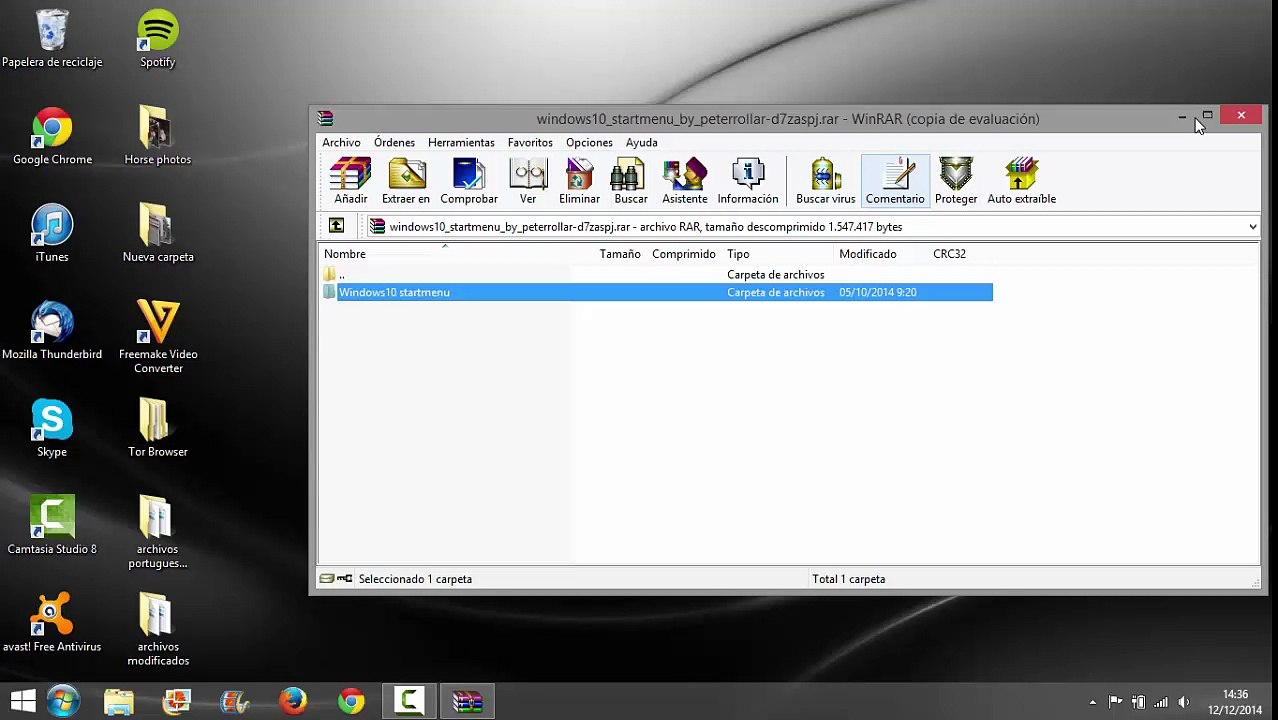This screenshot has width=1278, height=720.
Task: Open the Opciones menu
Action: coord(589,143)
